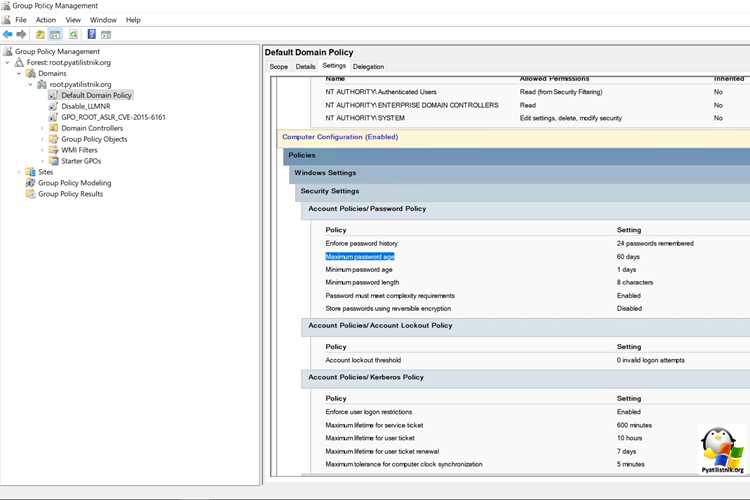Image resolution: width=750 pixels, height=500 pixels.
Task: Open the Window menu
Action: click(103, 20)
